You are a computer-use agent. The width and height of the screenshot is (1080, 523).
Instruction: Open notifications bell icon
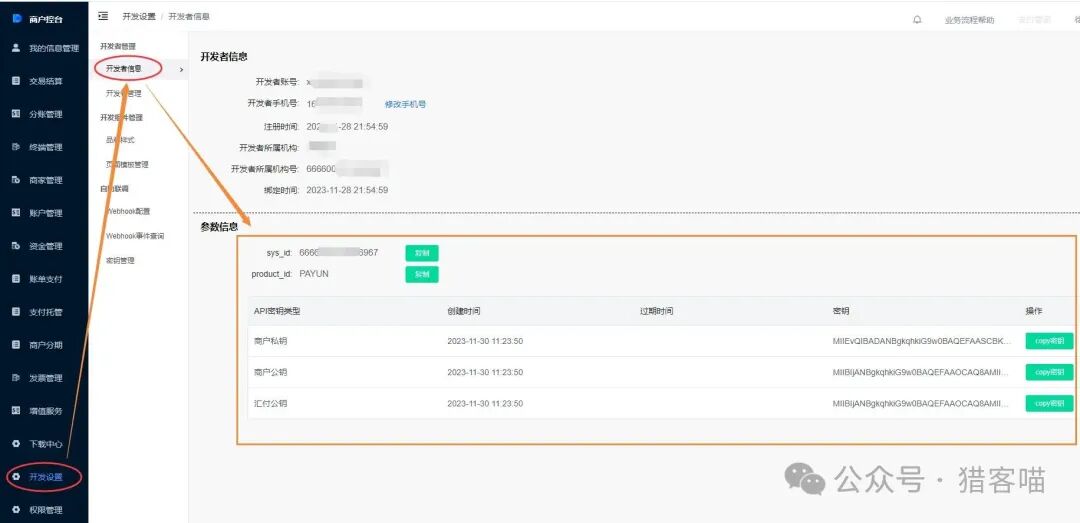(x=917, y=20)
